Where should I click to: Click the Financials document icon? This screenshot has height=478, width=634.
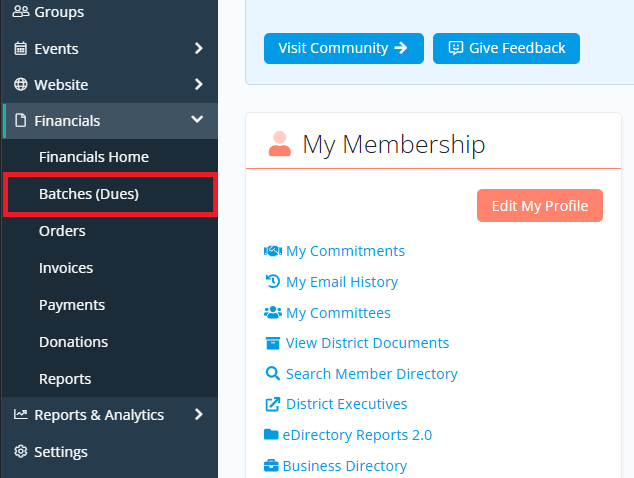21,120
